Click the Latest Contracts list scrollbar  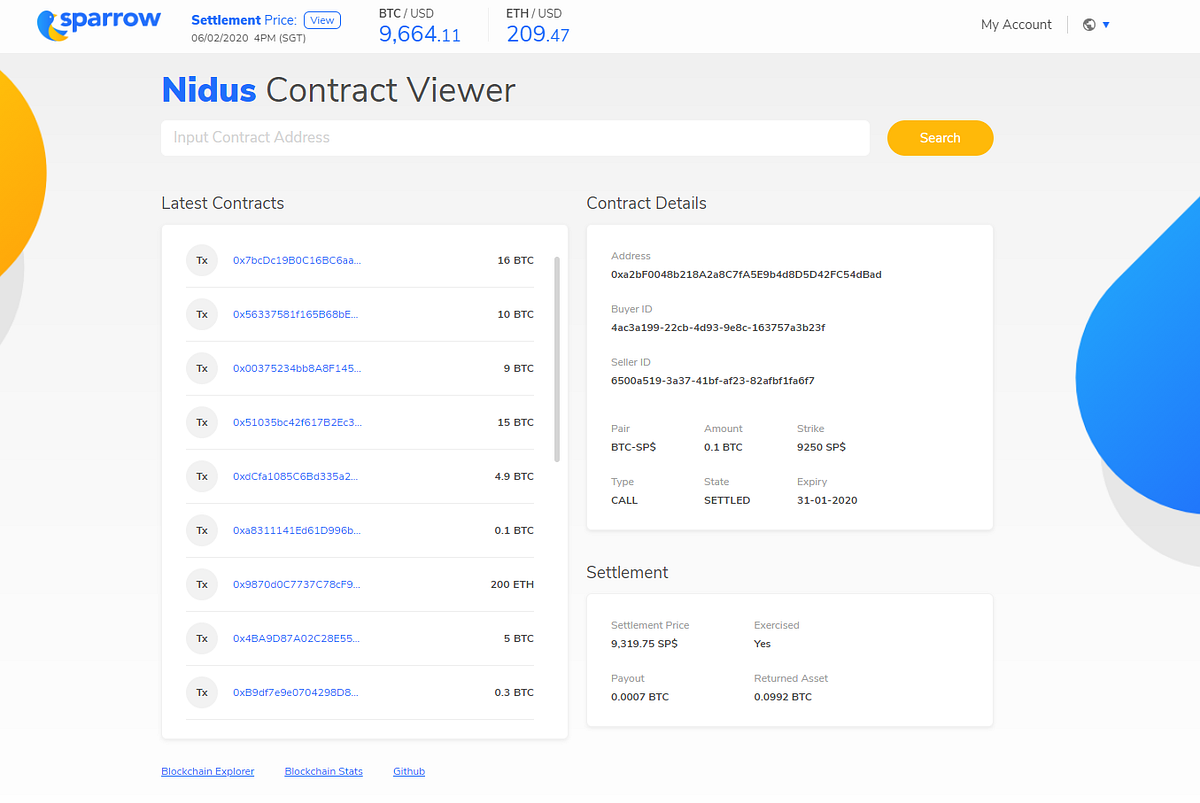[556, 359]
